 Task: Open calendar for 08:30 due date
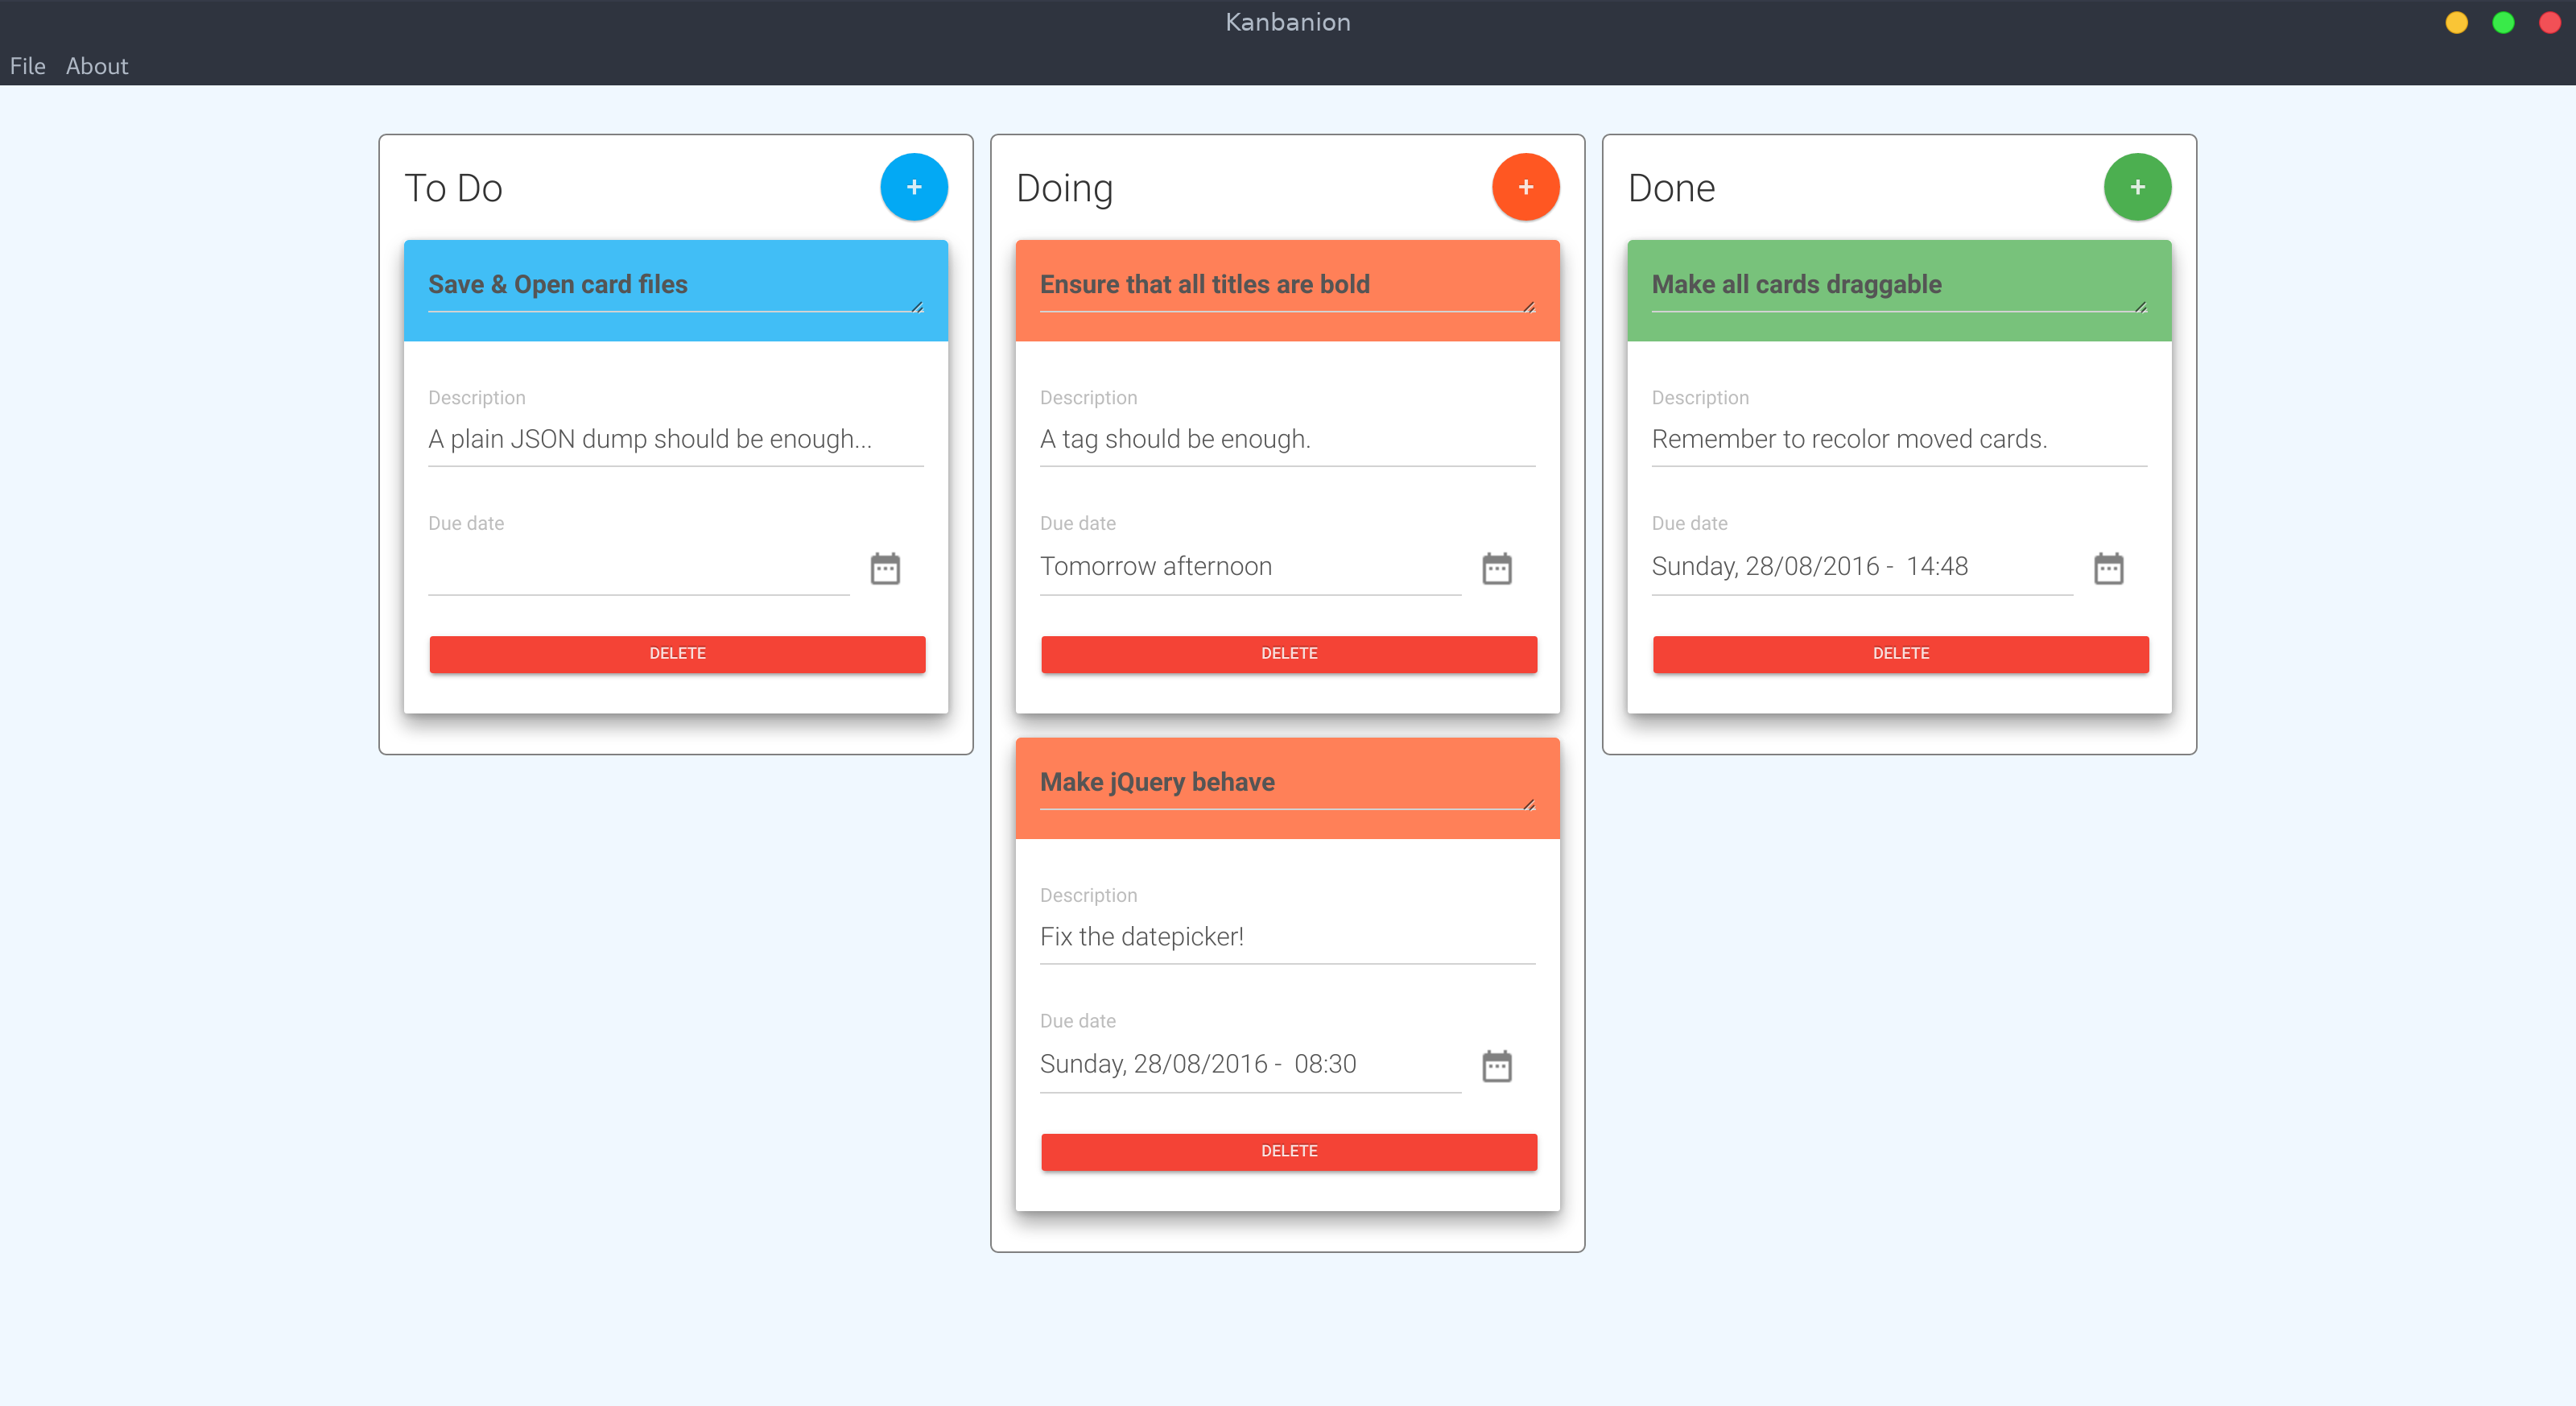(x=1496, y=1066)
